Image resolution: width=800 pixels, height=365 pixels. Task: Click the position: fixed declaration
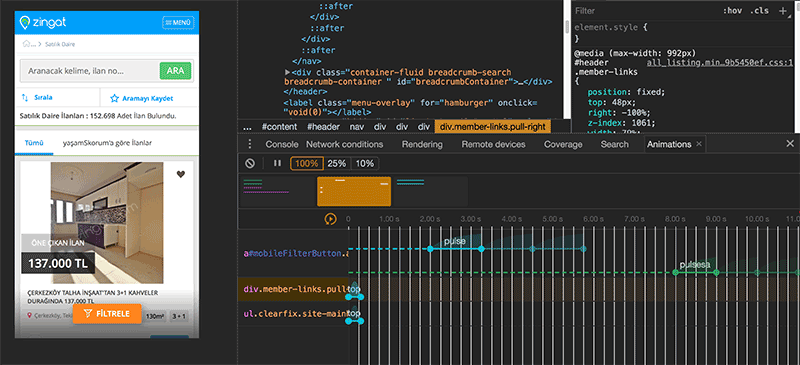coord(627,92)
